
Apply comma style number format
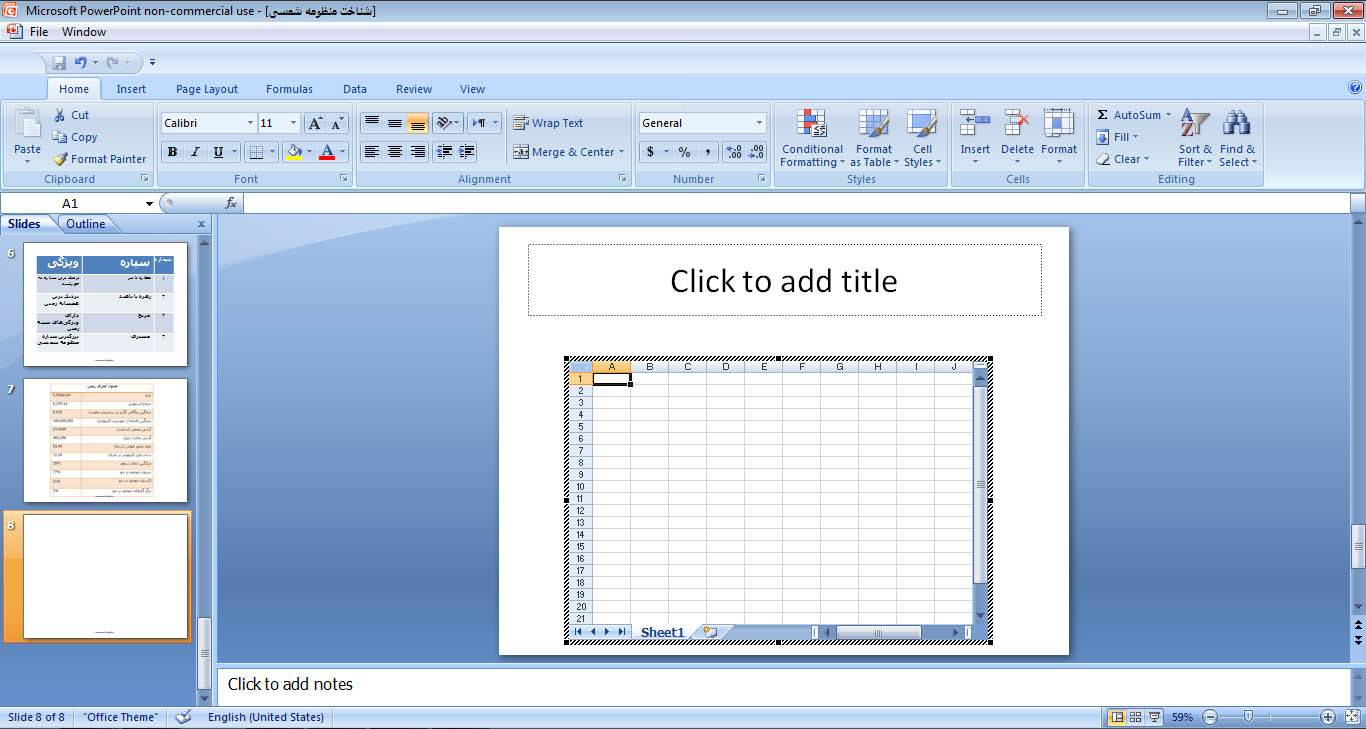(707, 152)
